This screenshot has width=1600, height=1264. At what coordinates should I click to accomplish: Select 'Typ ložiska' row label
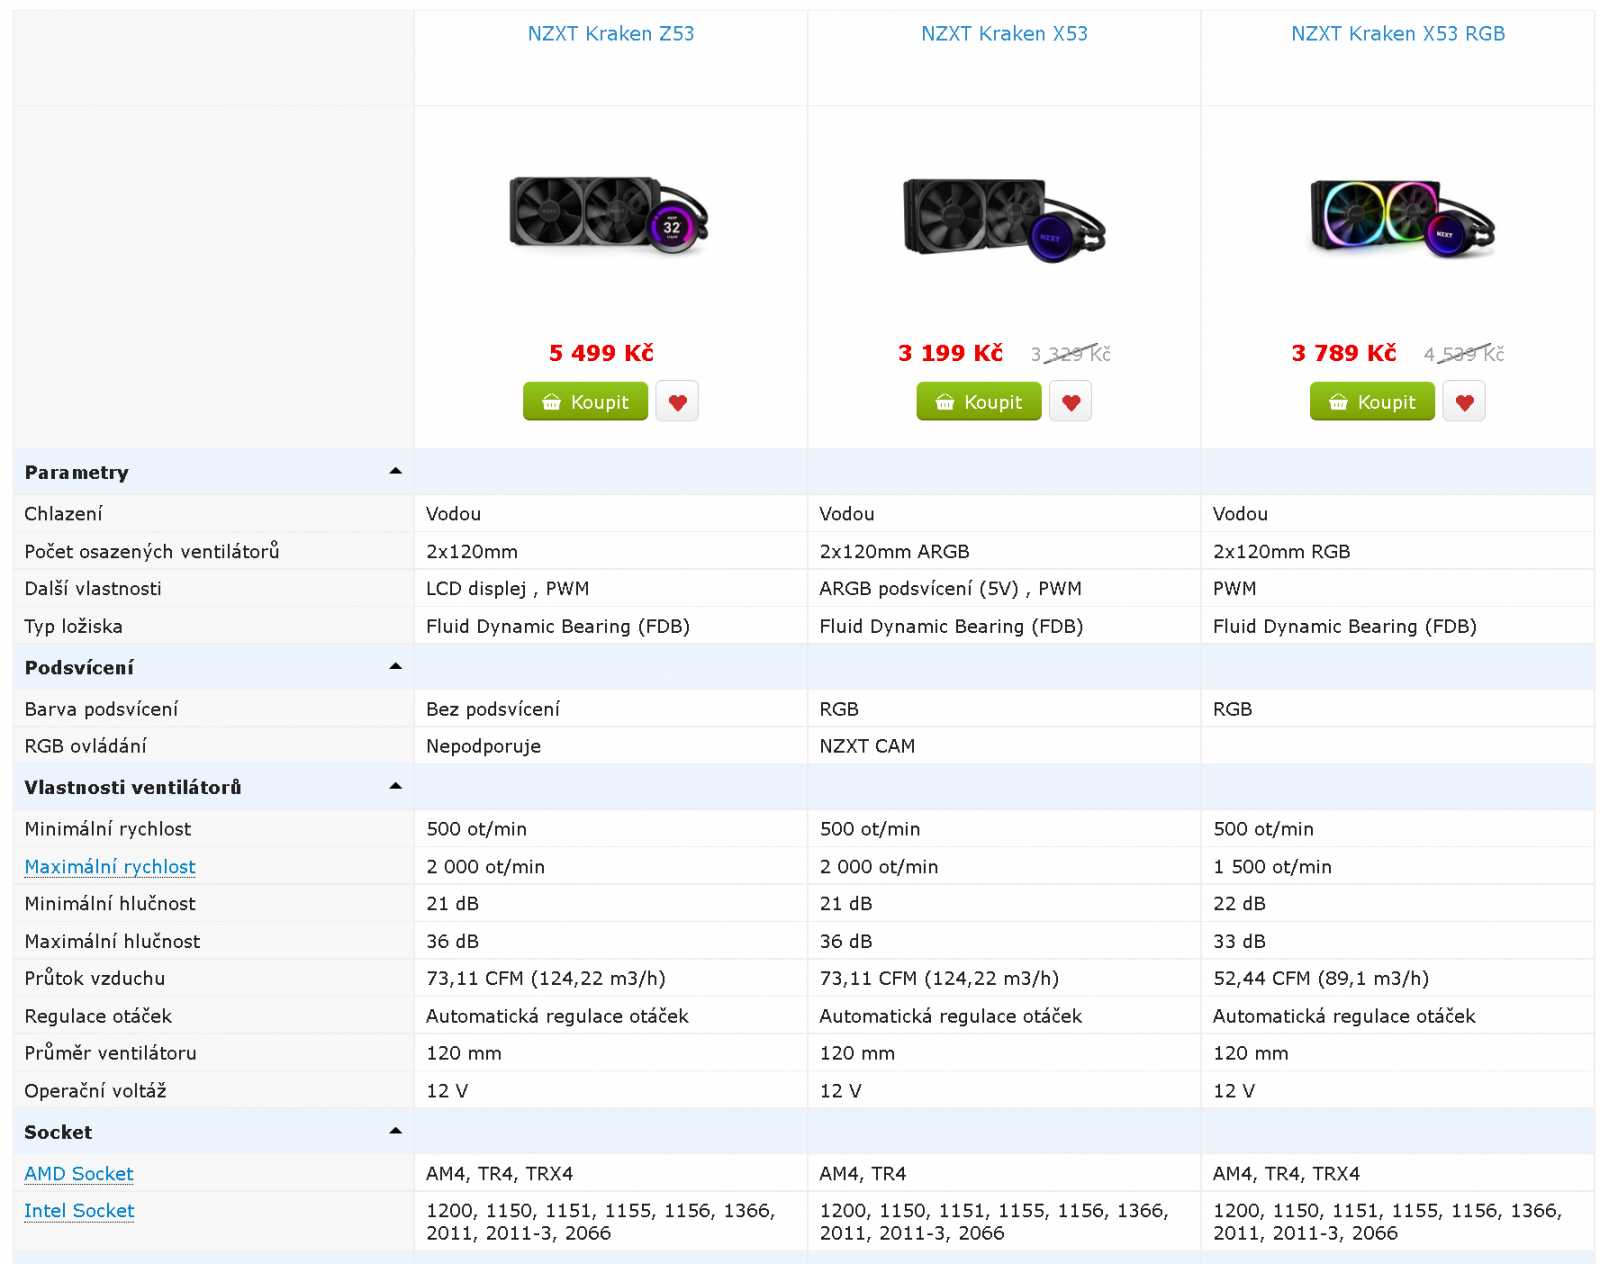(x=74, y=627)
